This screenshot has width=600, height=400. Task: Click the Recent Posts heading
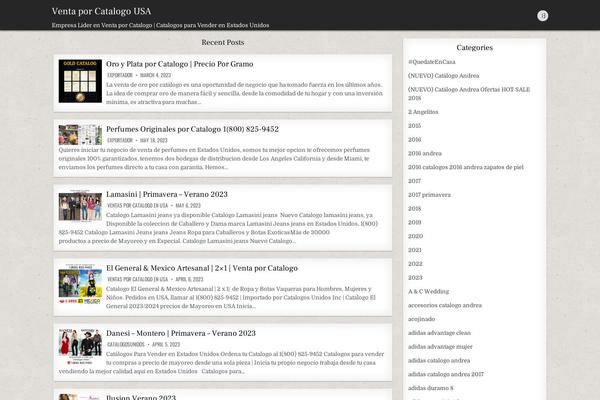click(223, 42)
